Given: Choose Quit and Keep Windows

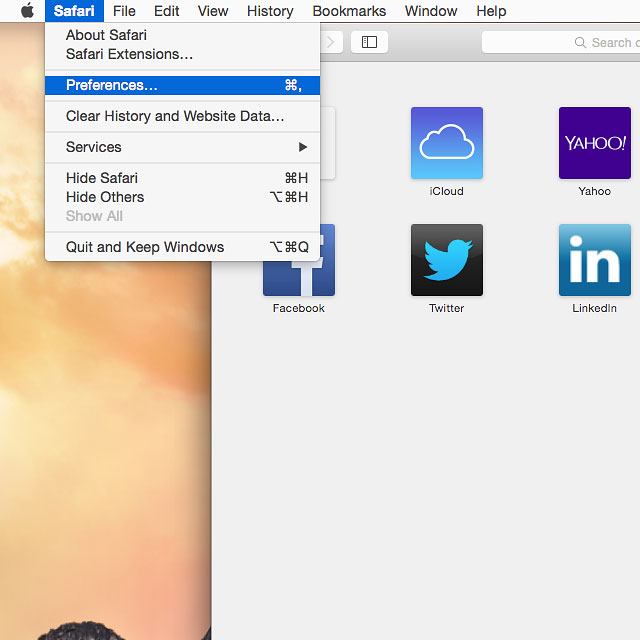Looking at the screenshot, I should click(182, 247).
